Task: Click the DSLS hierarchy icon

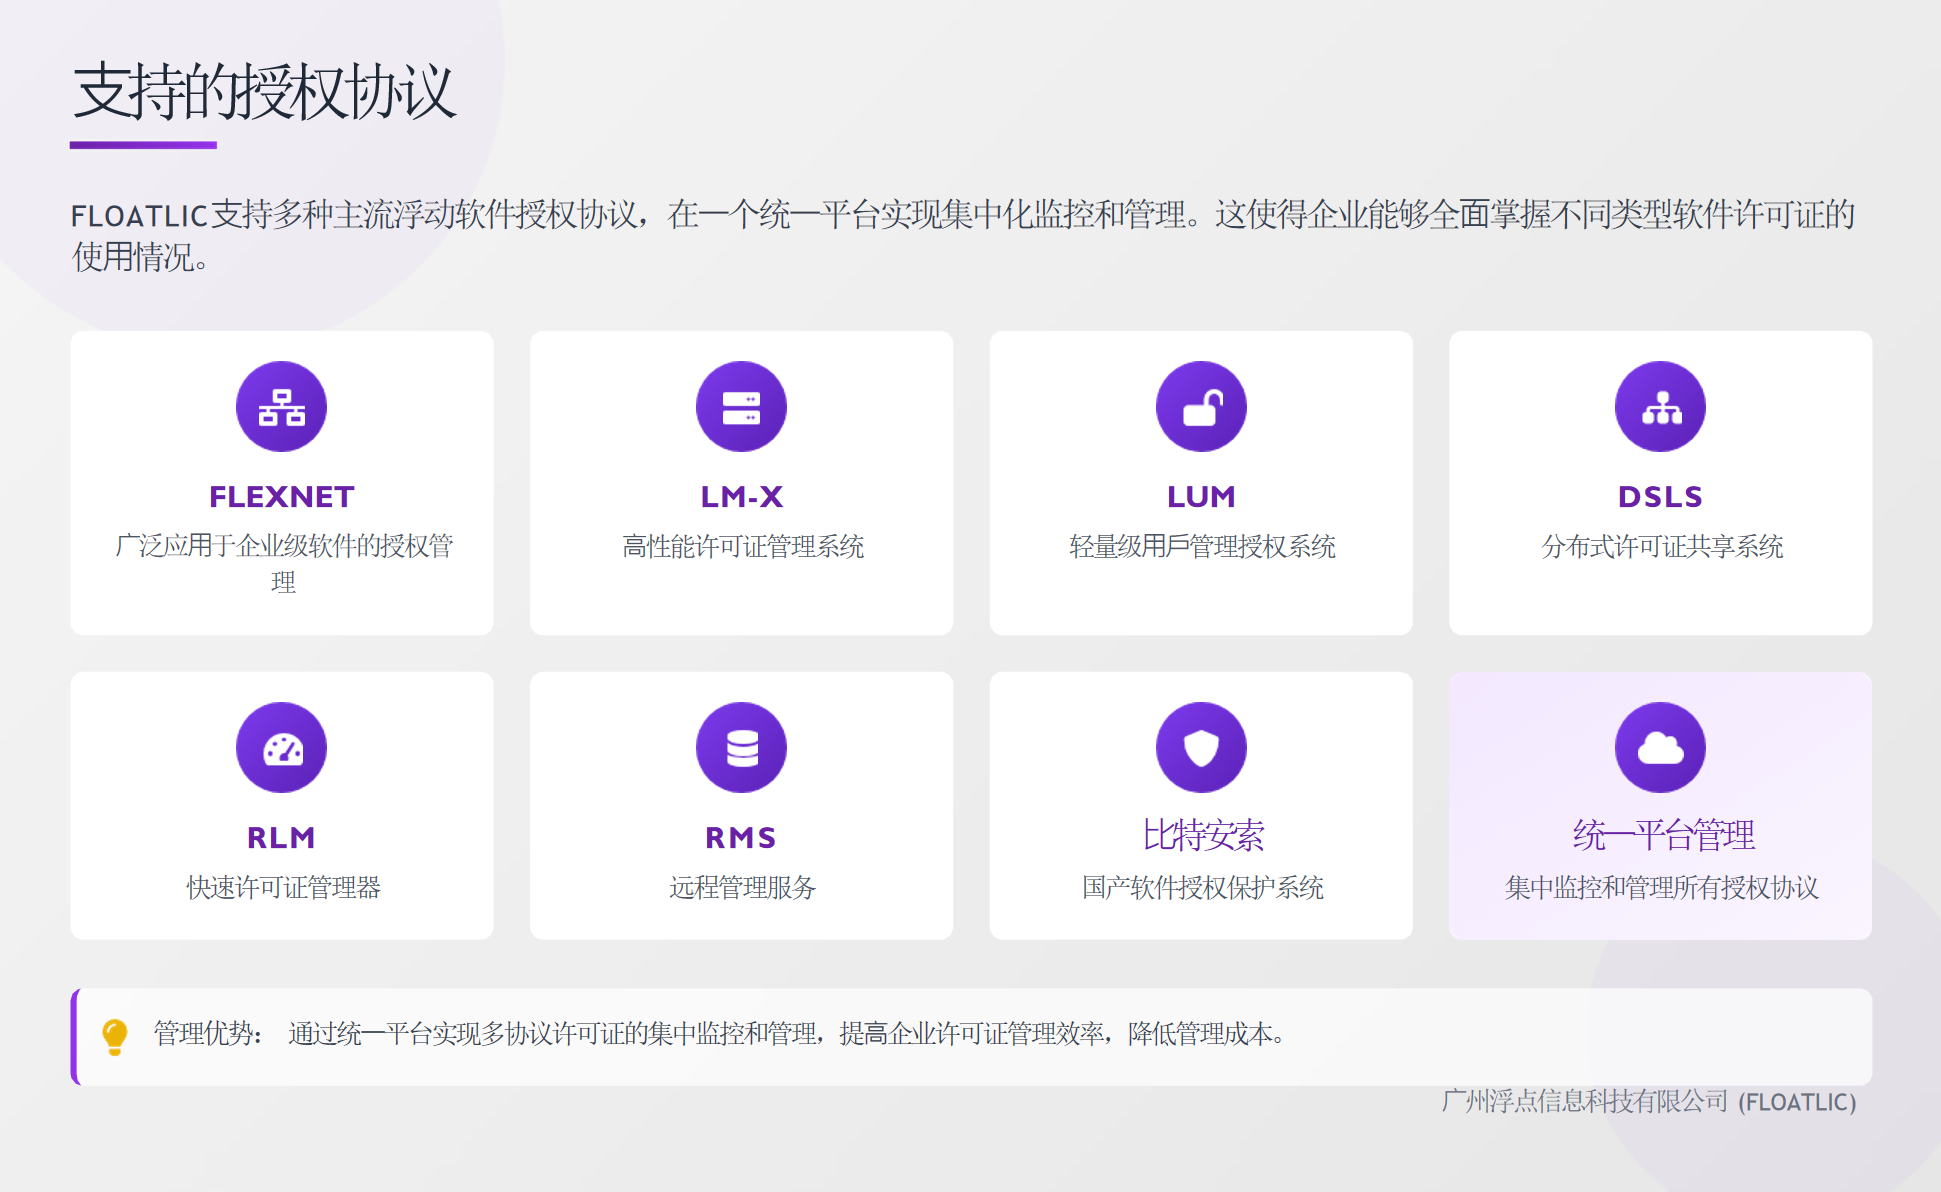Action: [x=1660, y=407]
